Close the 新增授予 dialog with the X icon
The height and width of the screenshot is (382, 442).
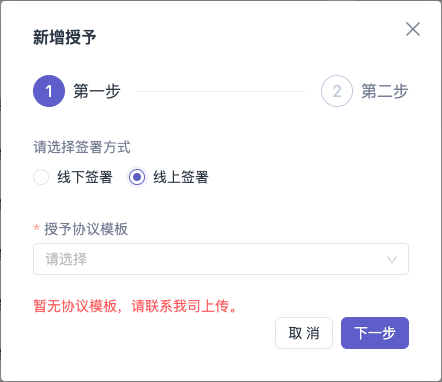point(413,29)
